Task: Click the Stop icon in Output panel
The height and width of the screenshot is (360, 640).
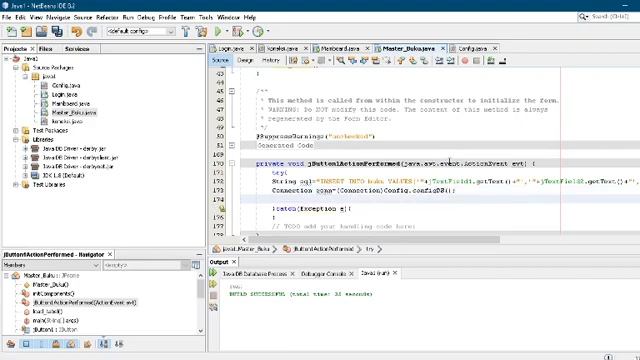Action: tap(213, 296)
